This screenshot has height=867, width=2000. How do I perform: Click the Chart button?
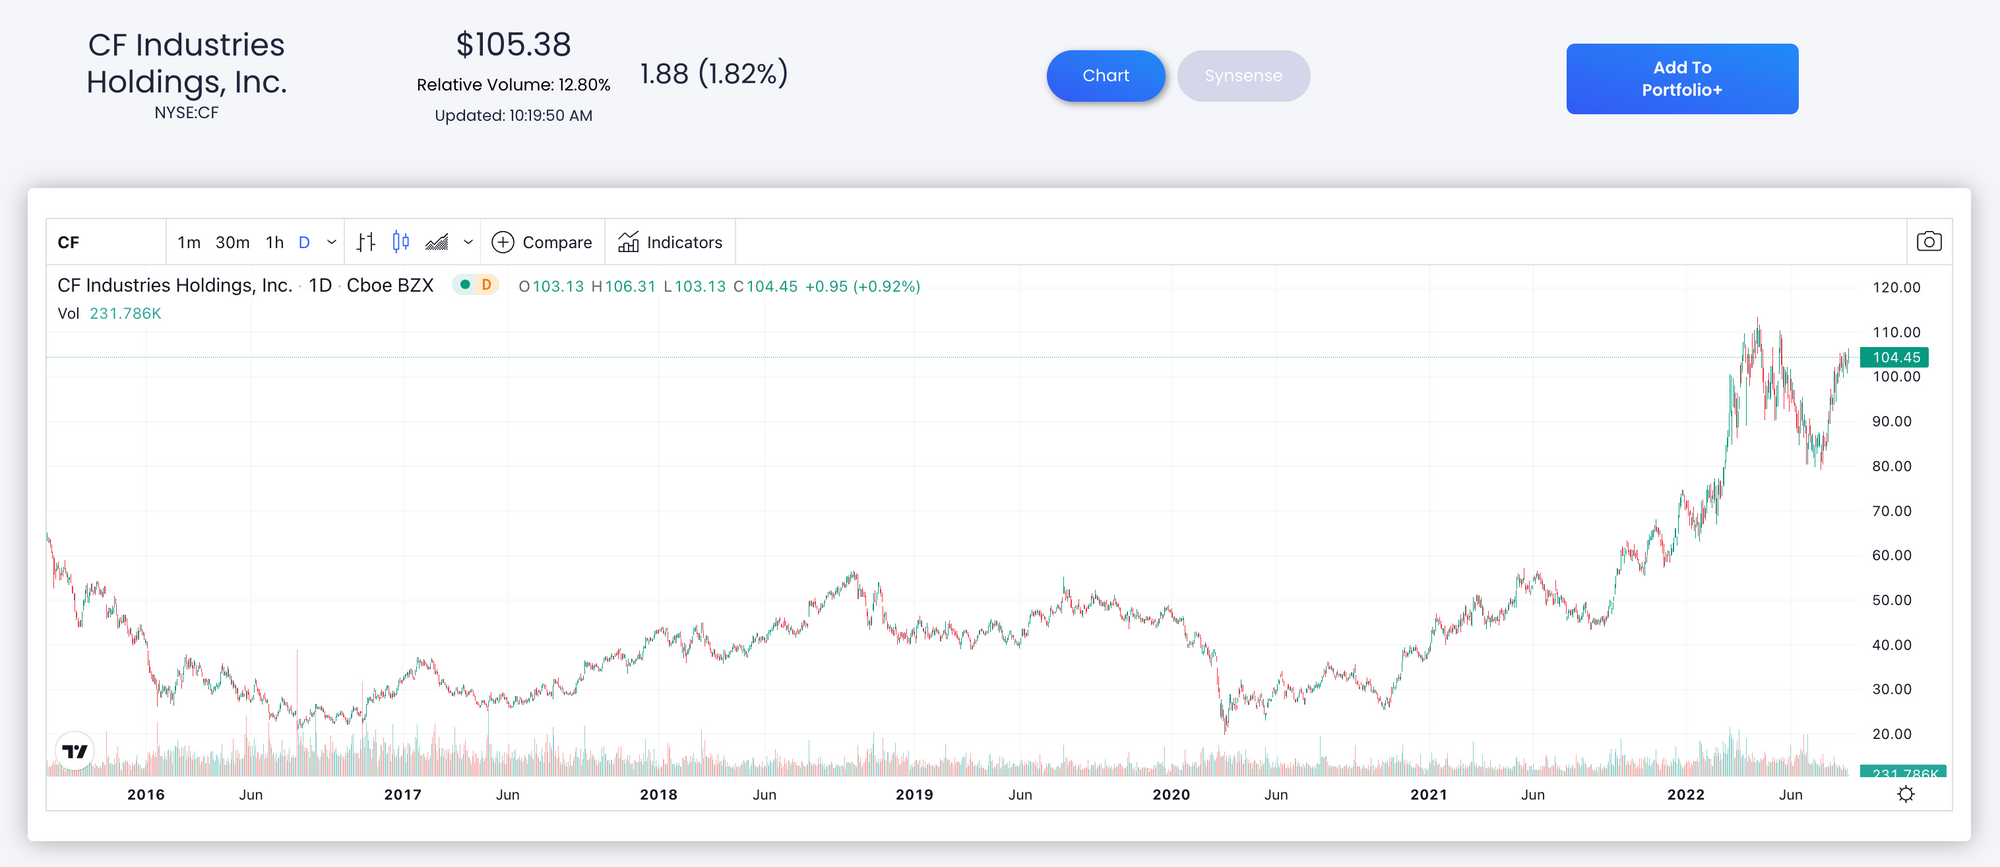click(1105, 76)
